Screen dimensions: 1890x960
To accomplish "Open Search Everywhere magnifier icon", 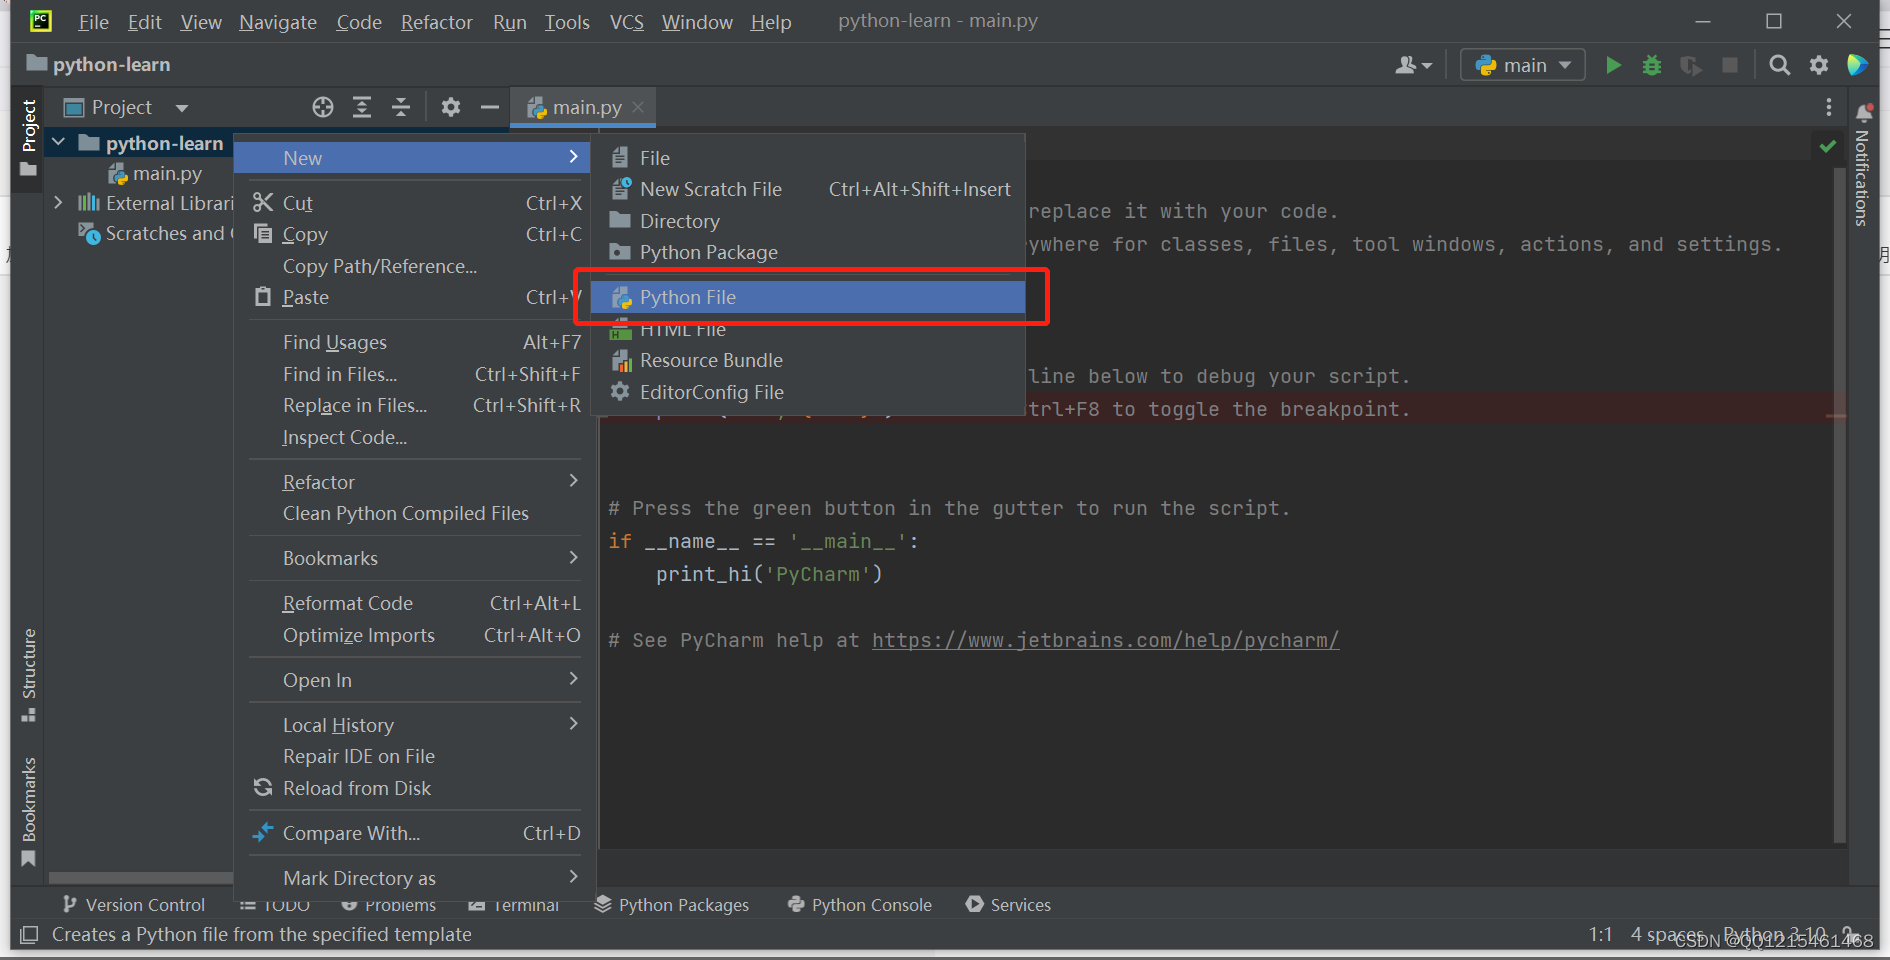I will point(1779,65).
